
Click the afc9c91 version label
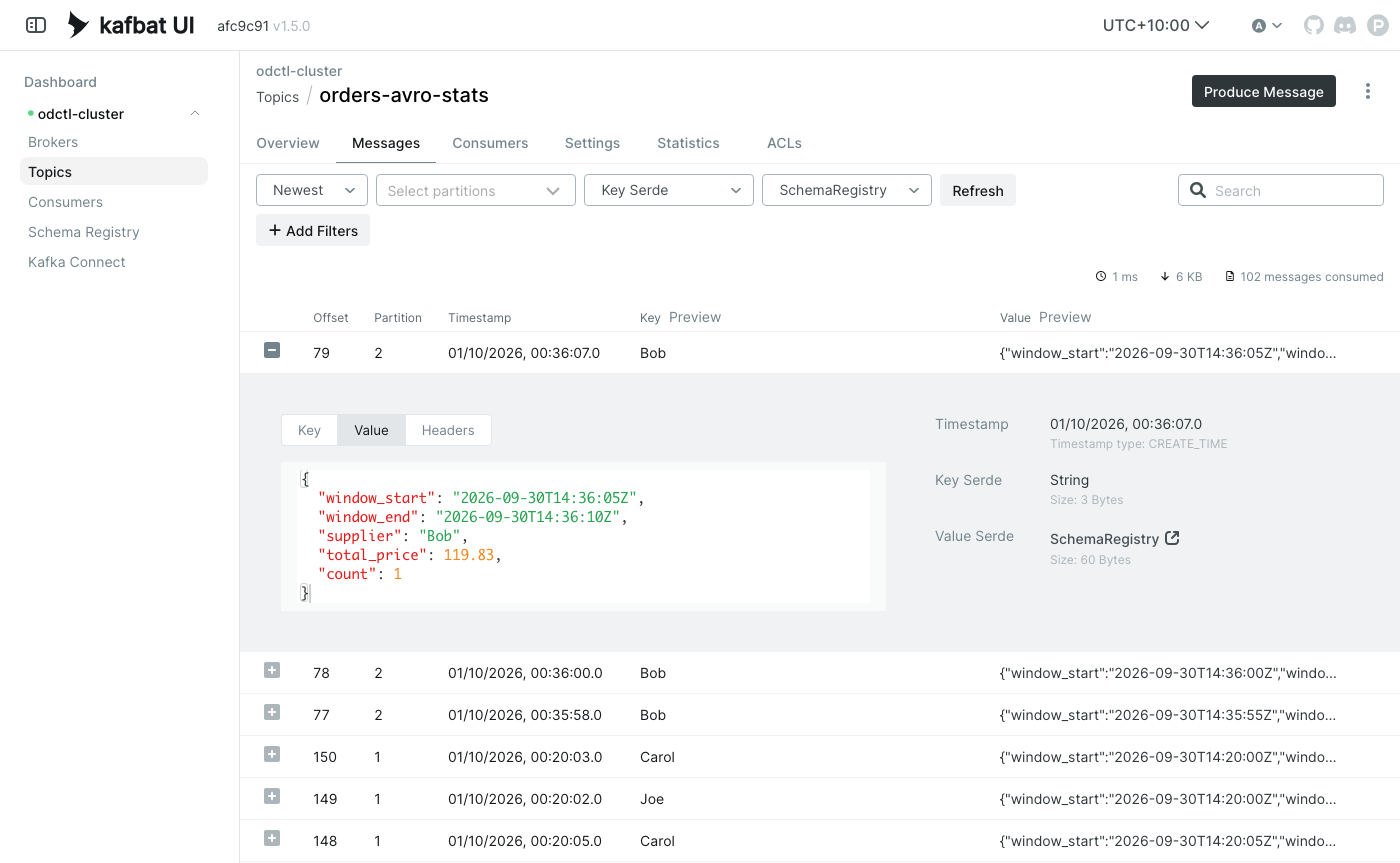pos(243,26)
